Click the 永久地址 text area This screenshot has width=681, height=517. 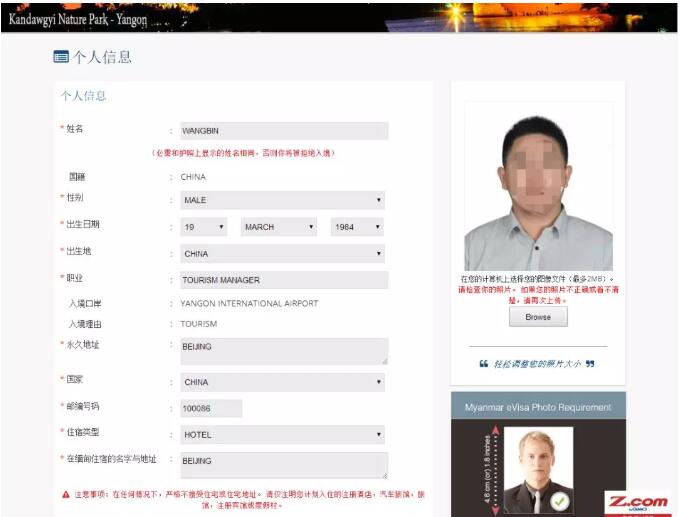coord(283,350)
